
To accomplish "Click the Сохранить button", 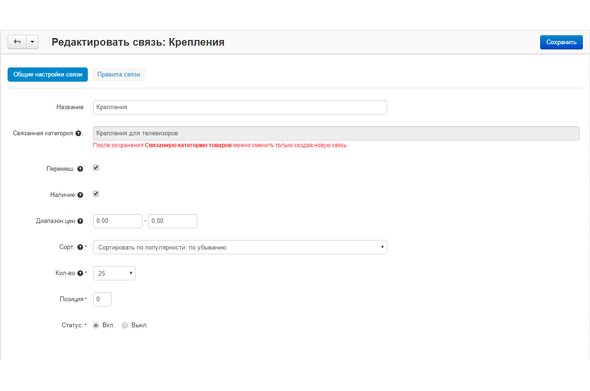I will (x=561, y=42).
